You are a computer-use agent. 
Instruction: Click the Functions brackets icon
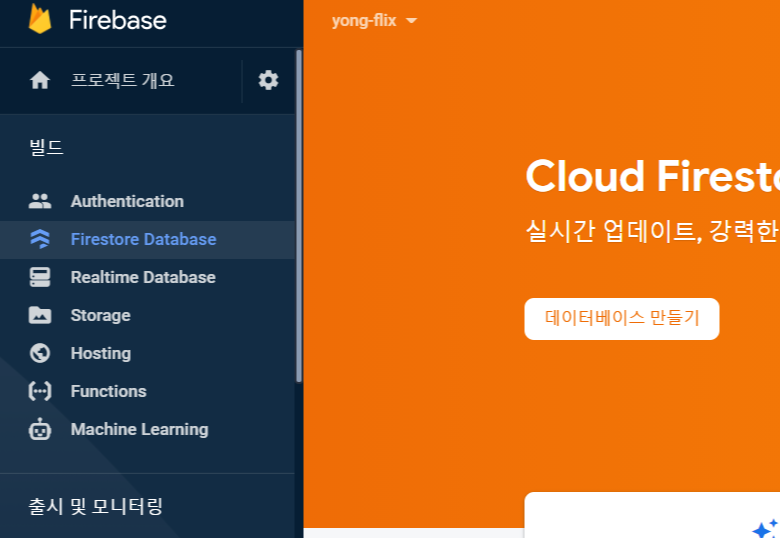(40, 391)
